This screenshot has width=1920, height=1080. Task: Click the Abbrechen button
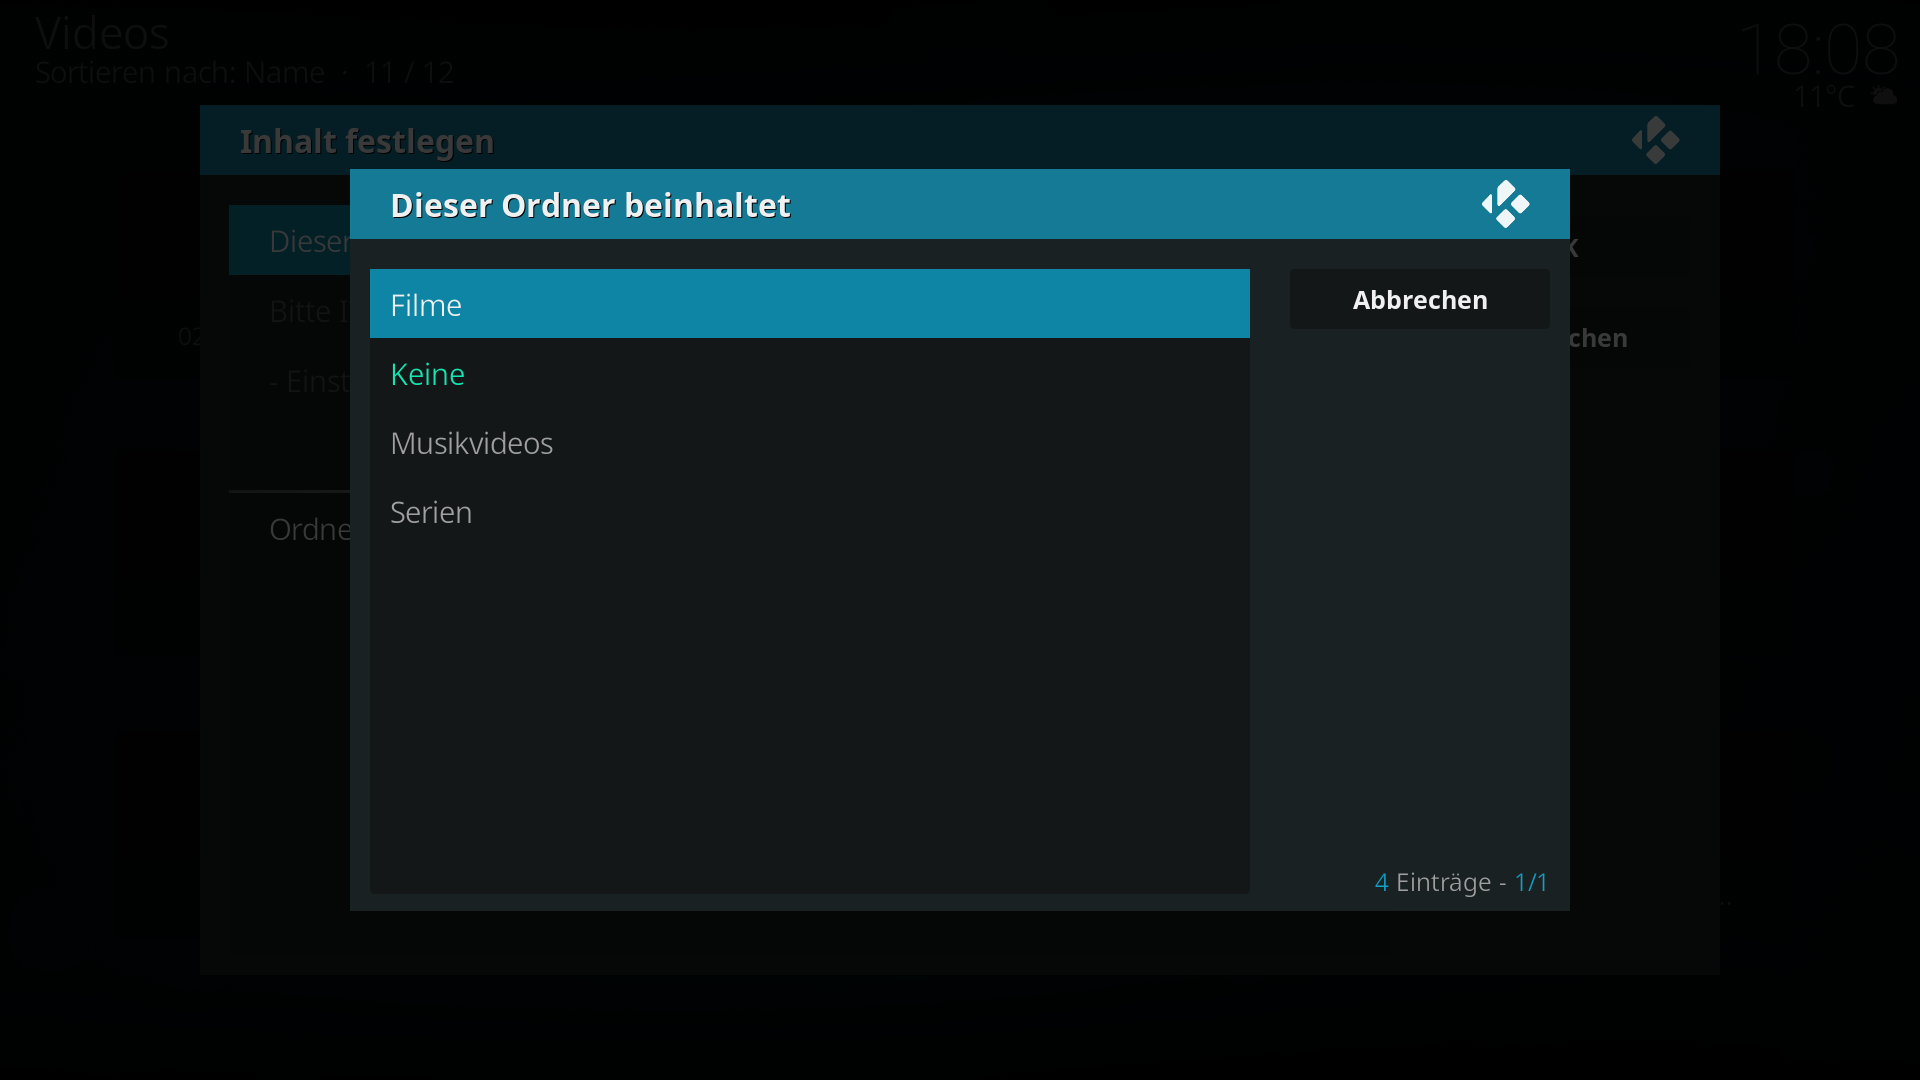(x=1419, y=299)
